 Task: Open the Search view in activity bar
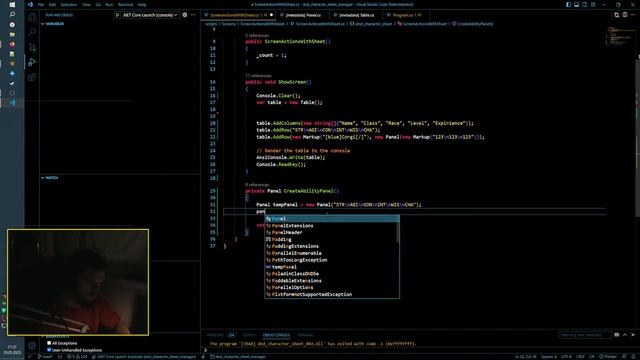point(32,32)
